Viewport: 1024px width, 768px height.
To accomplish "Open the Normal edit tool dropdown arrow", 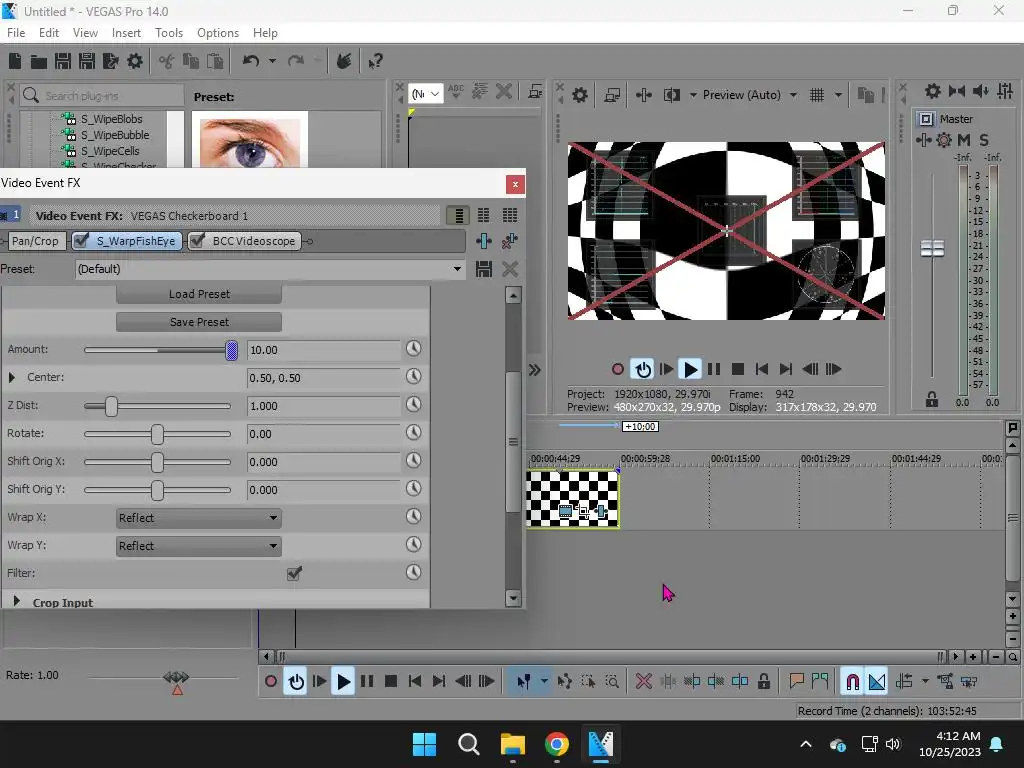I will tap(543, 682).
